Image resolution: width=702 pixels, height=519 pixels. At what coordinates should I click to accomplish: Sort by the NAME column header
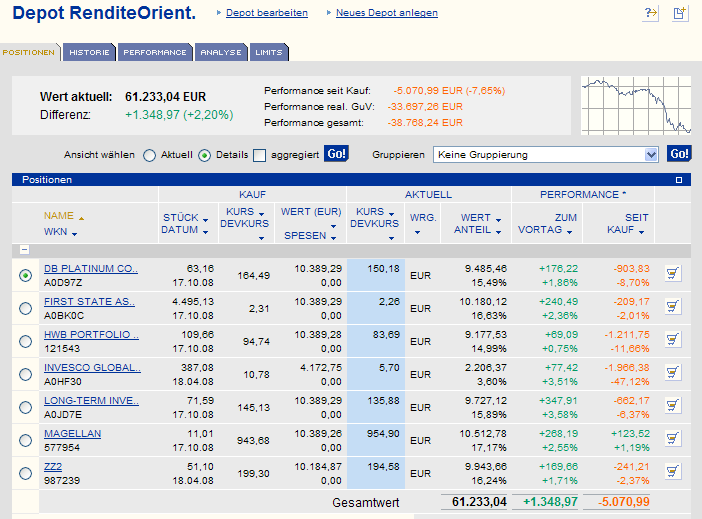tap(59, 216)
